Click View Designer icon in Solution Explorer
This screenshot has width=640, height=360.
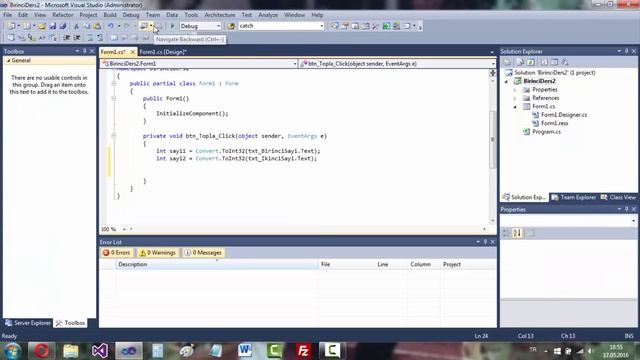[x=554, y=62]
